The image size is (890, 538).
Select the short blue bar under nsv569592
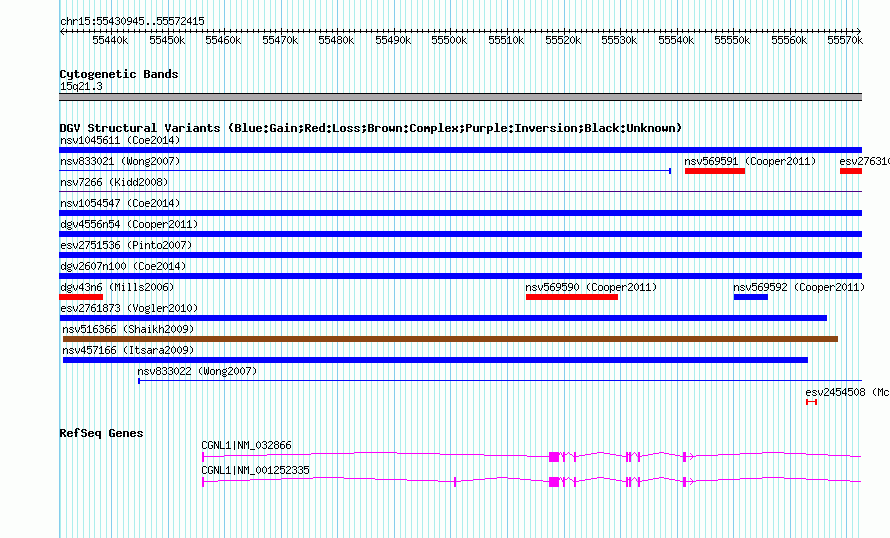point(750,297)
